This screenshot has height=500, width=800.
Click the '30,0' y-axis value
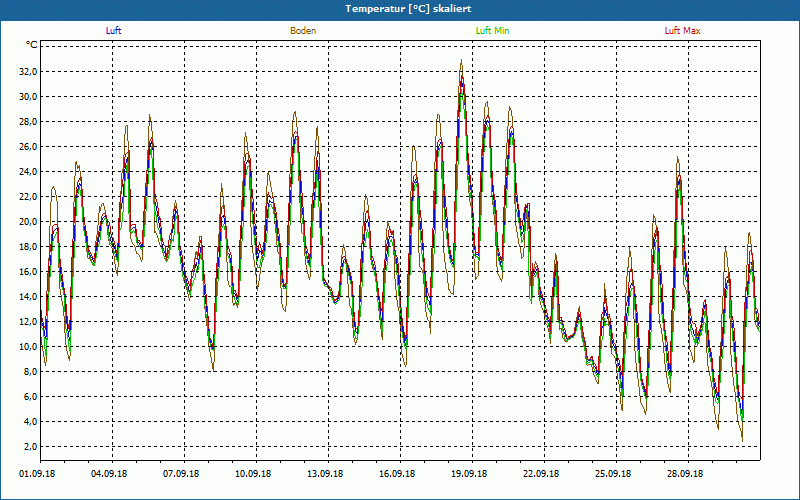29,96
